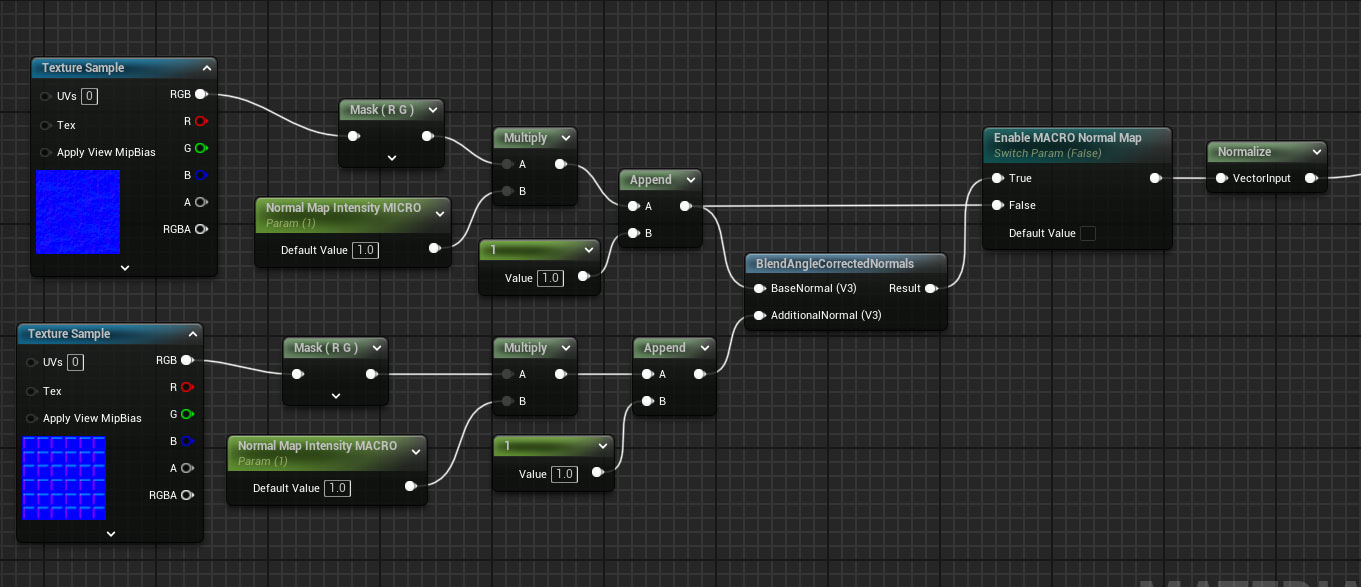Select the Enable MACRO Normal Map node title
This screenshot has height=587, width=1361.
pyautogui.click(x=1067, y=138)
